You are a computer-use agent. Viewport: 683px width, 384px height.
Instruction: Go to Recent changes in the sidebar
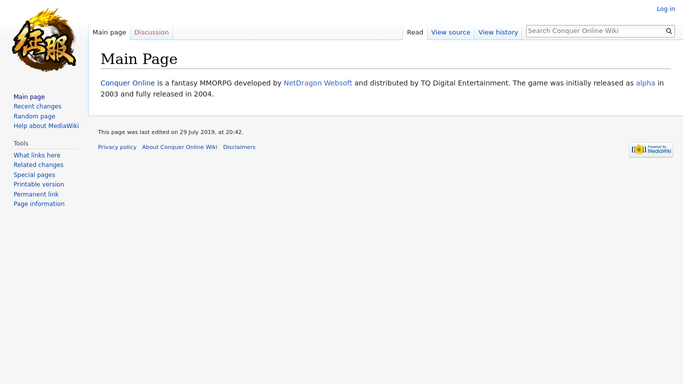[37, 106]
